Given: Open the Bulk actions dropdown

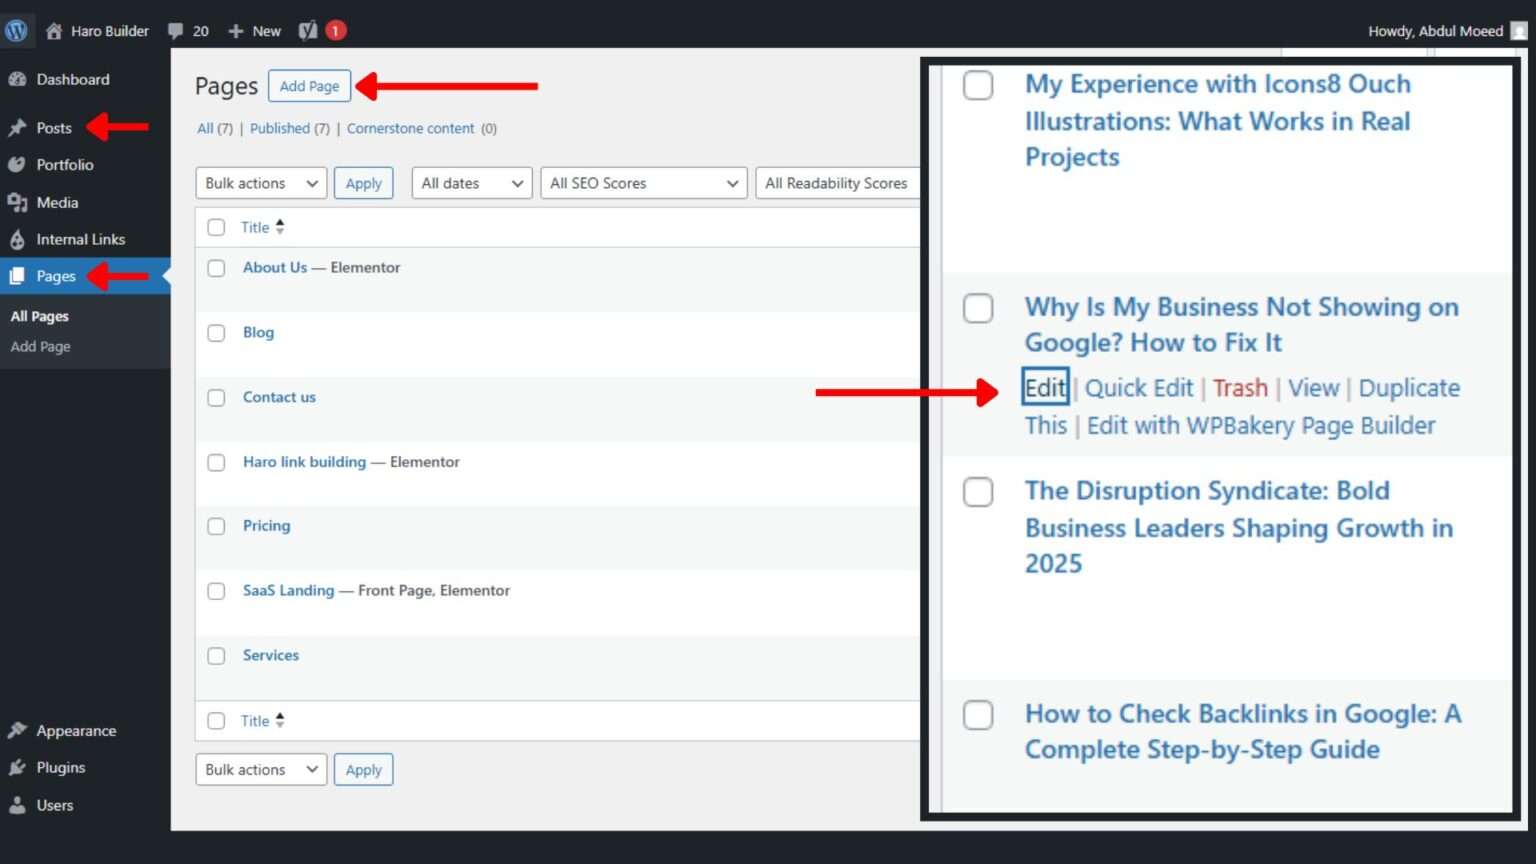Looking at the screenshot, I should (260, 183).
